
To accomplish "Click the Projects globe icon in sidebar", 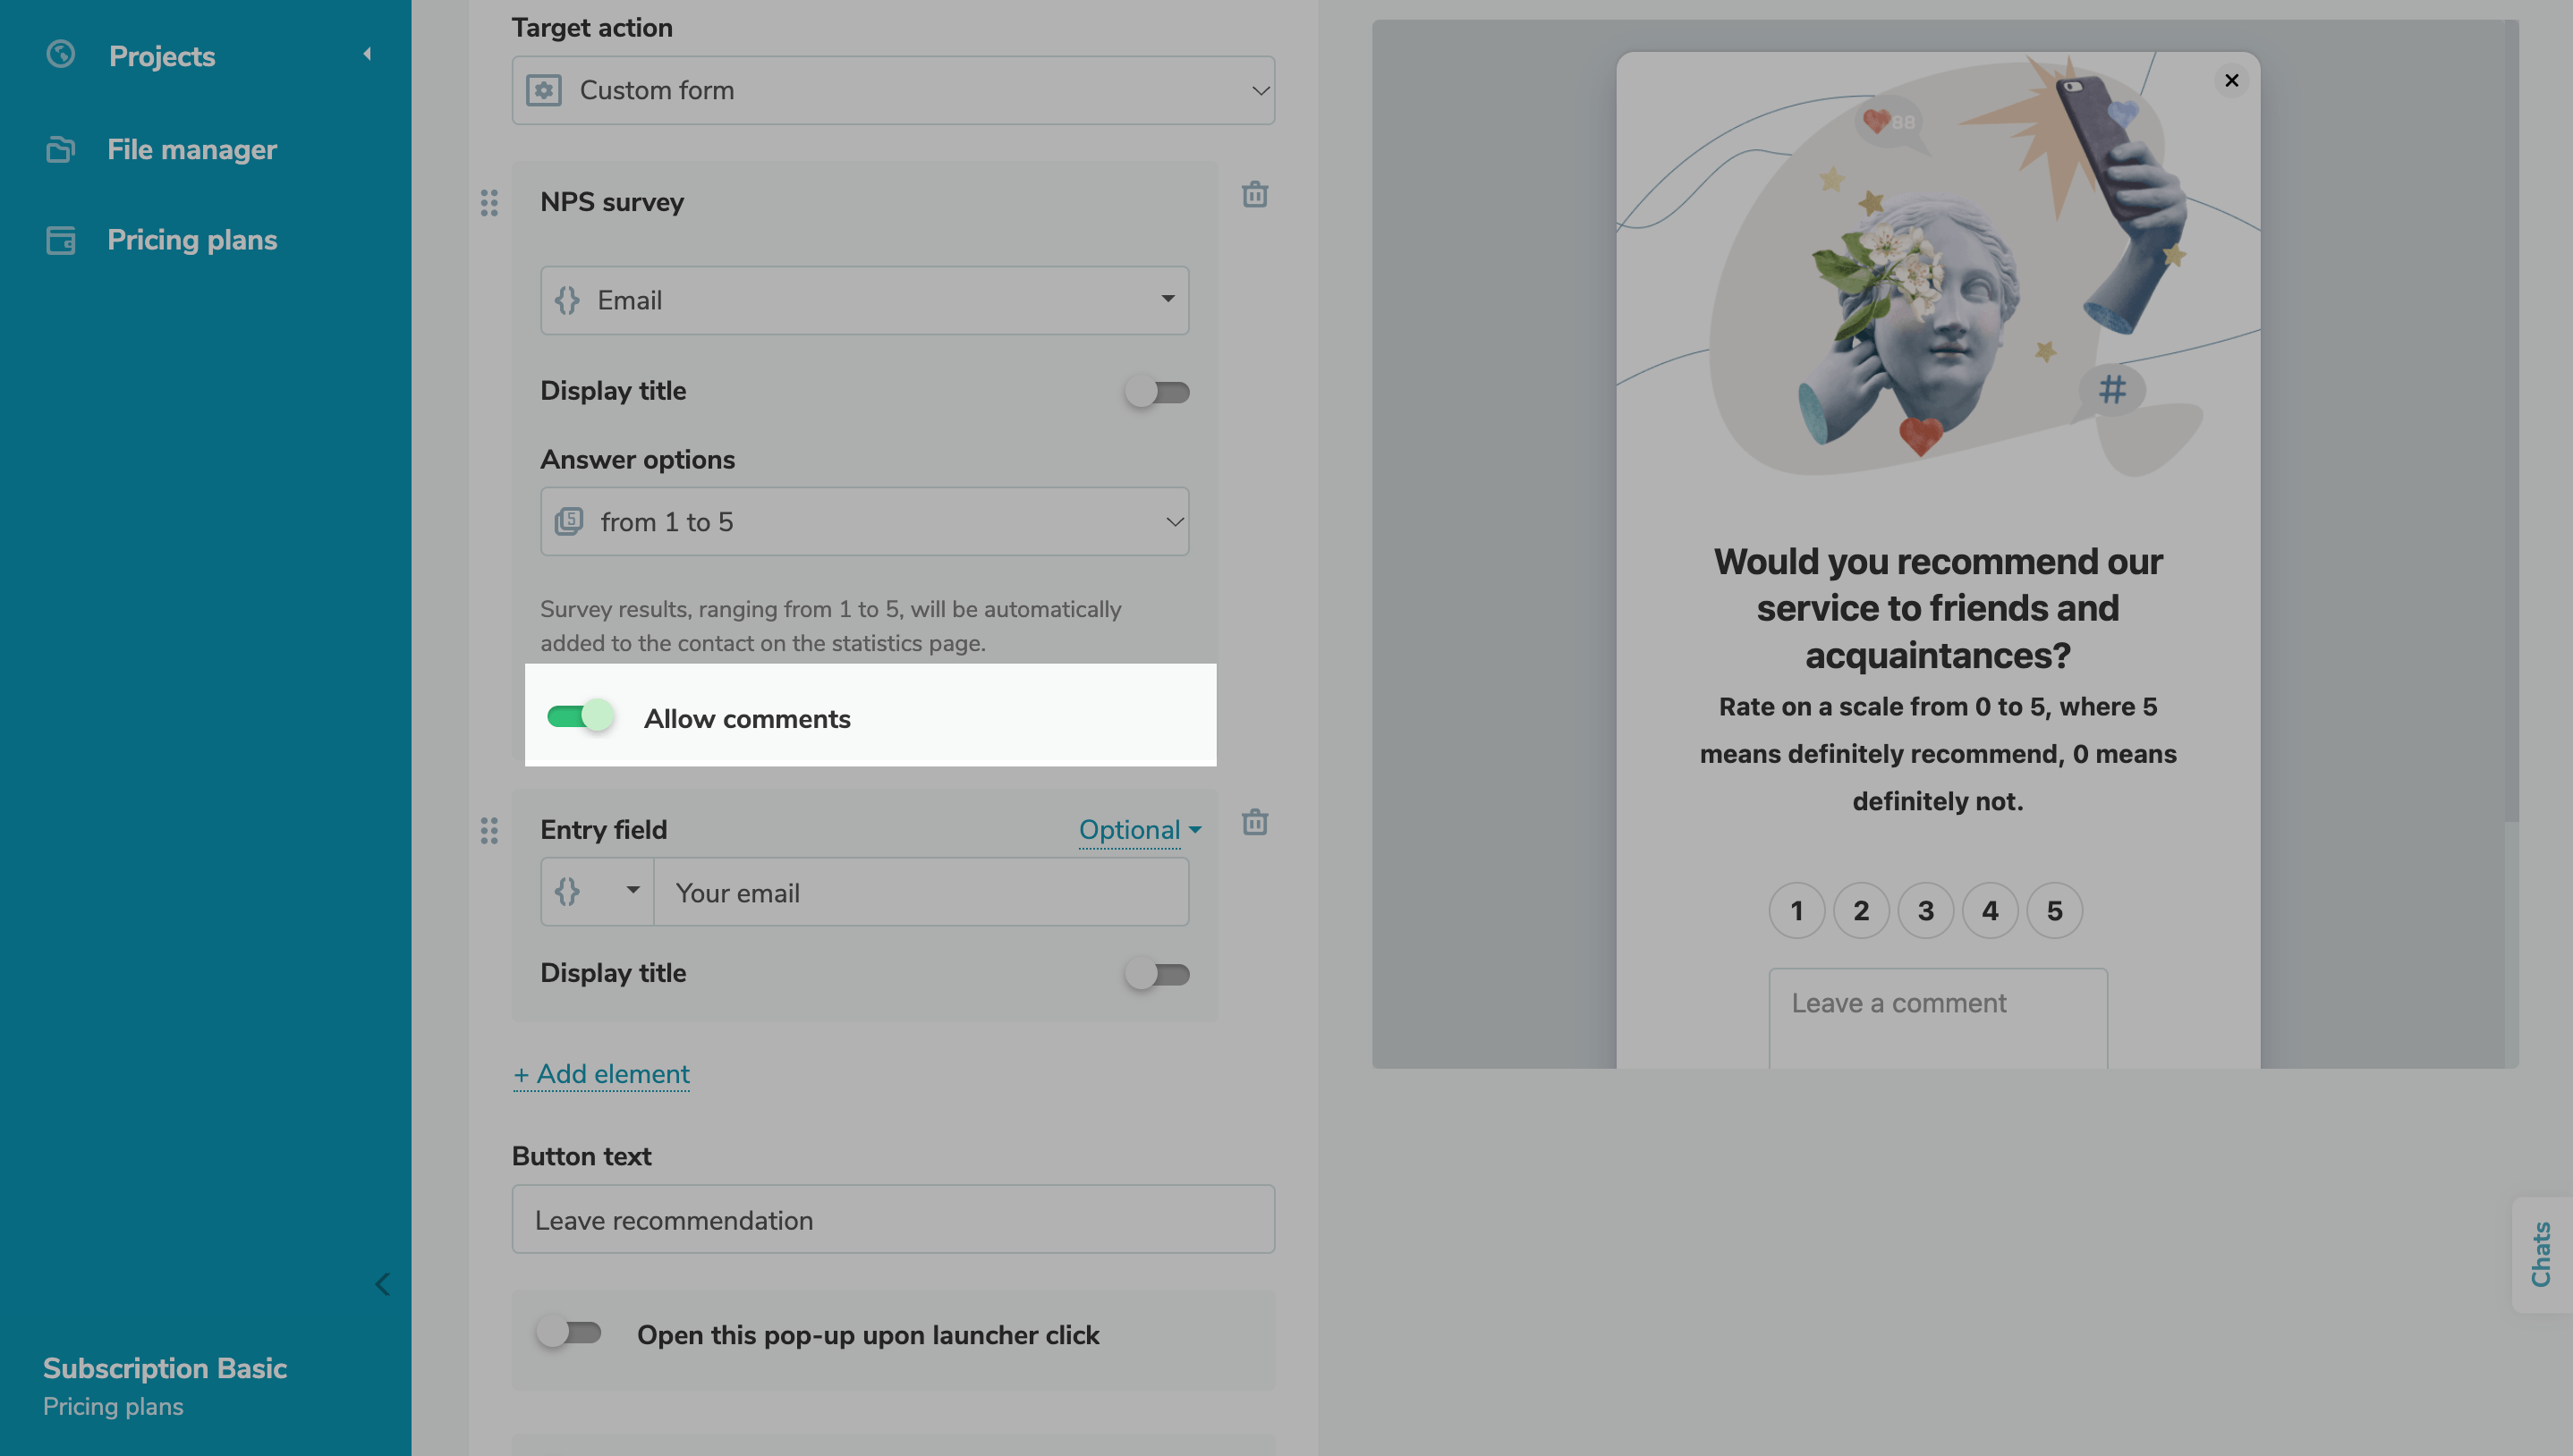I will [x=60, y=54].
